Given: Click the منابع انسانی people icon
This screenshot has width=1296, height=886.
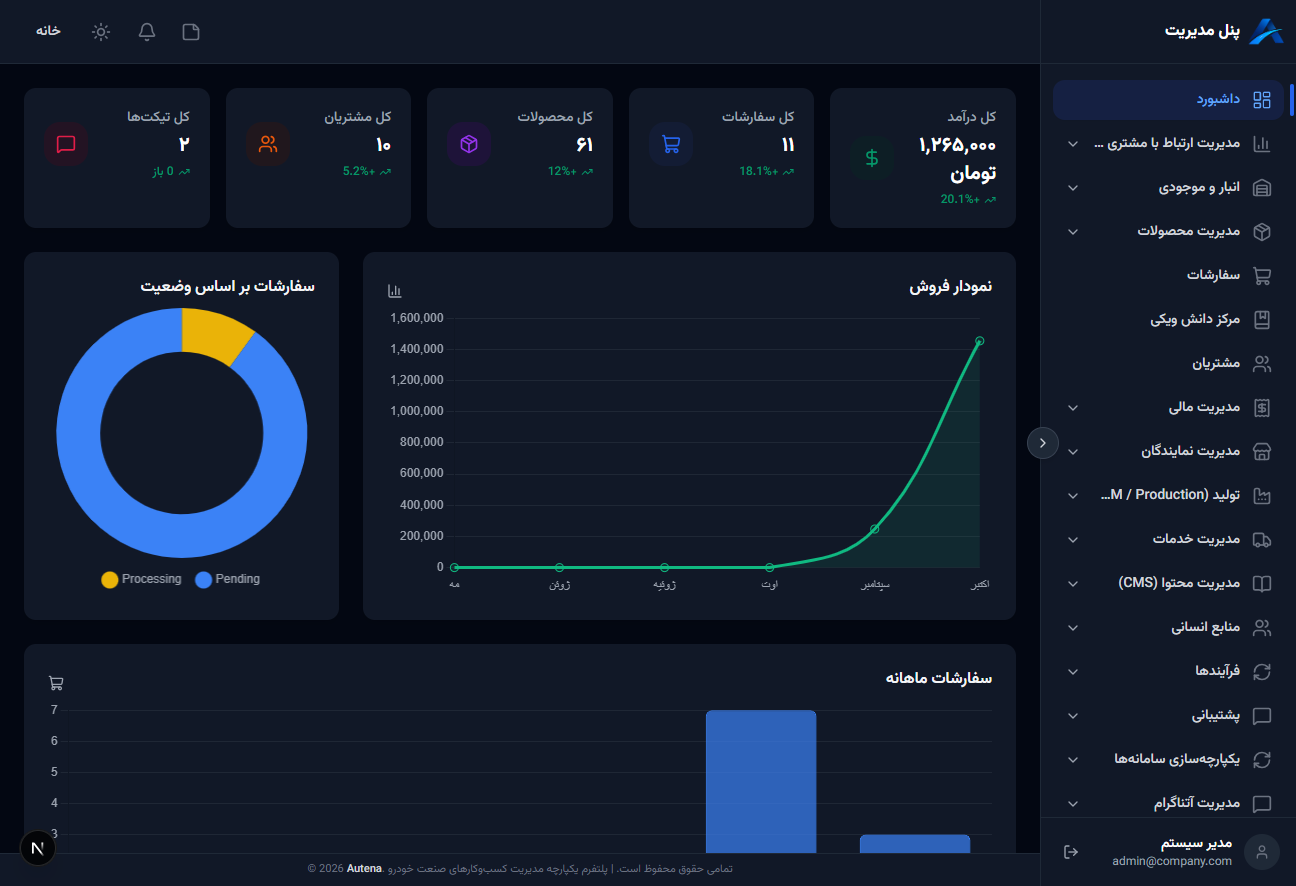Looking at the screenshot, I should pos(1262,628).
